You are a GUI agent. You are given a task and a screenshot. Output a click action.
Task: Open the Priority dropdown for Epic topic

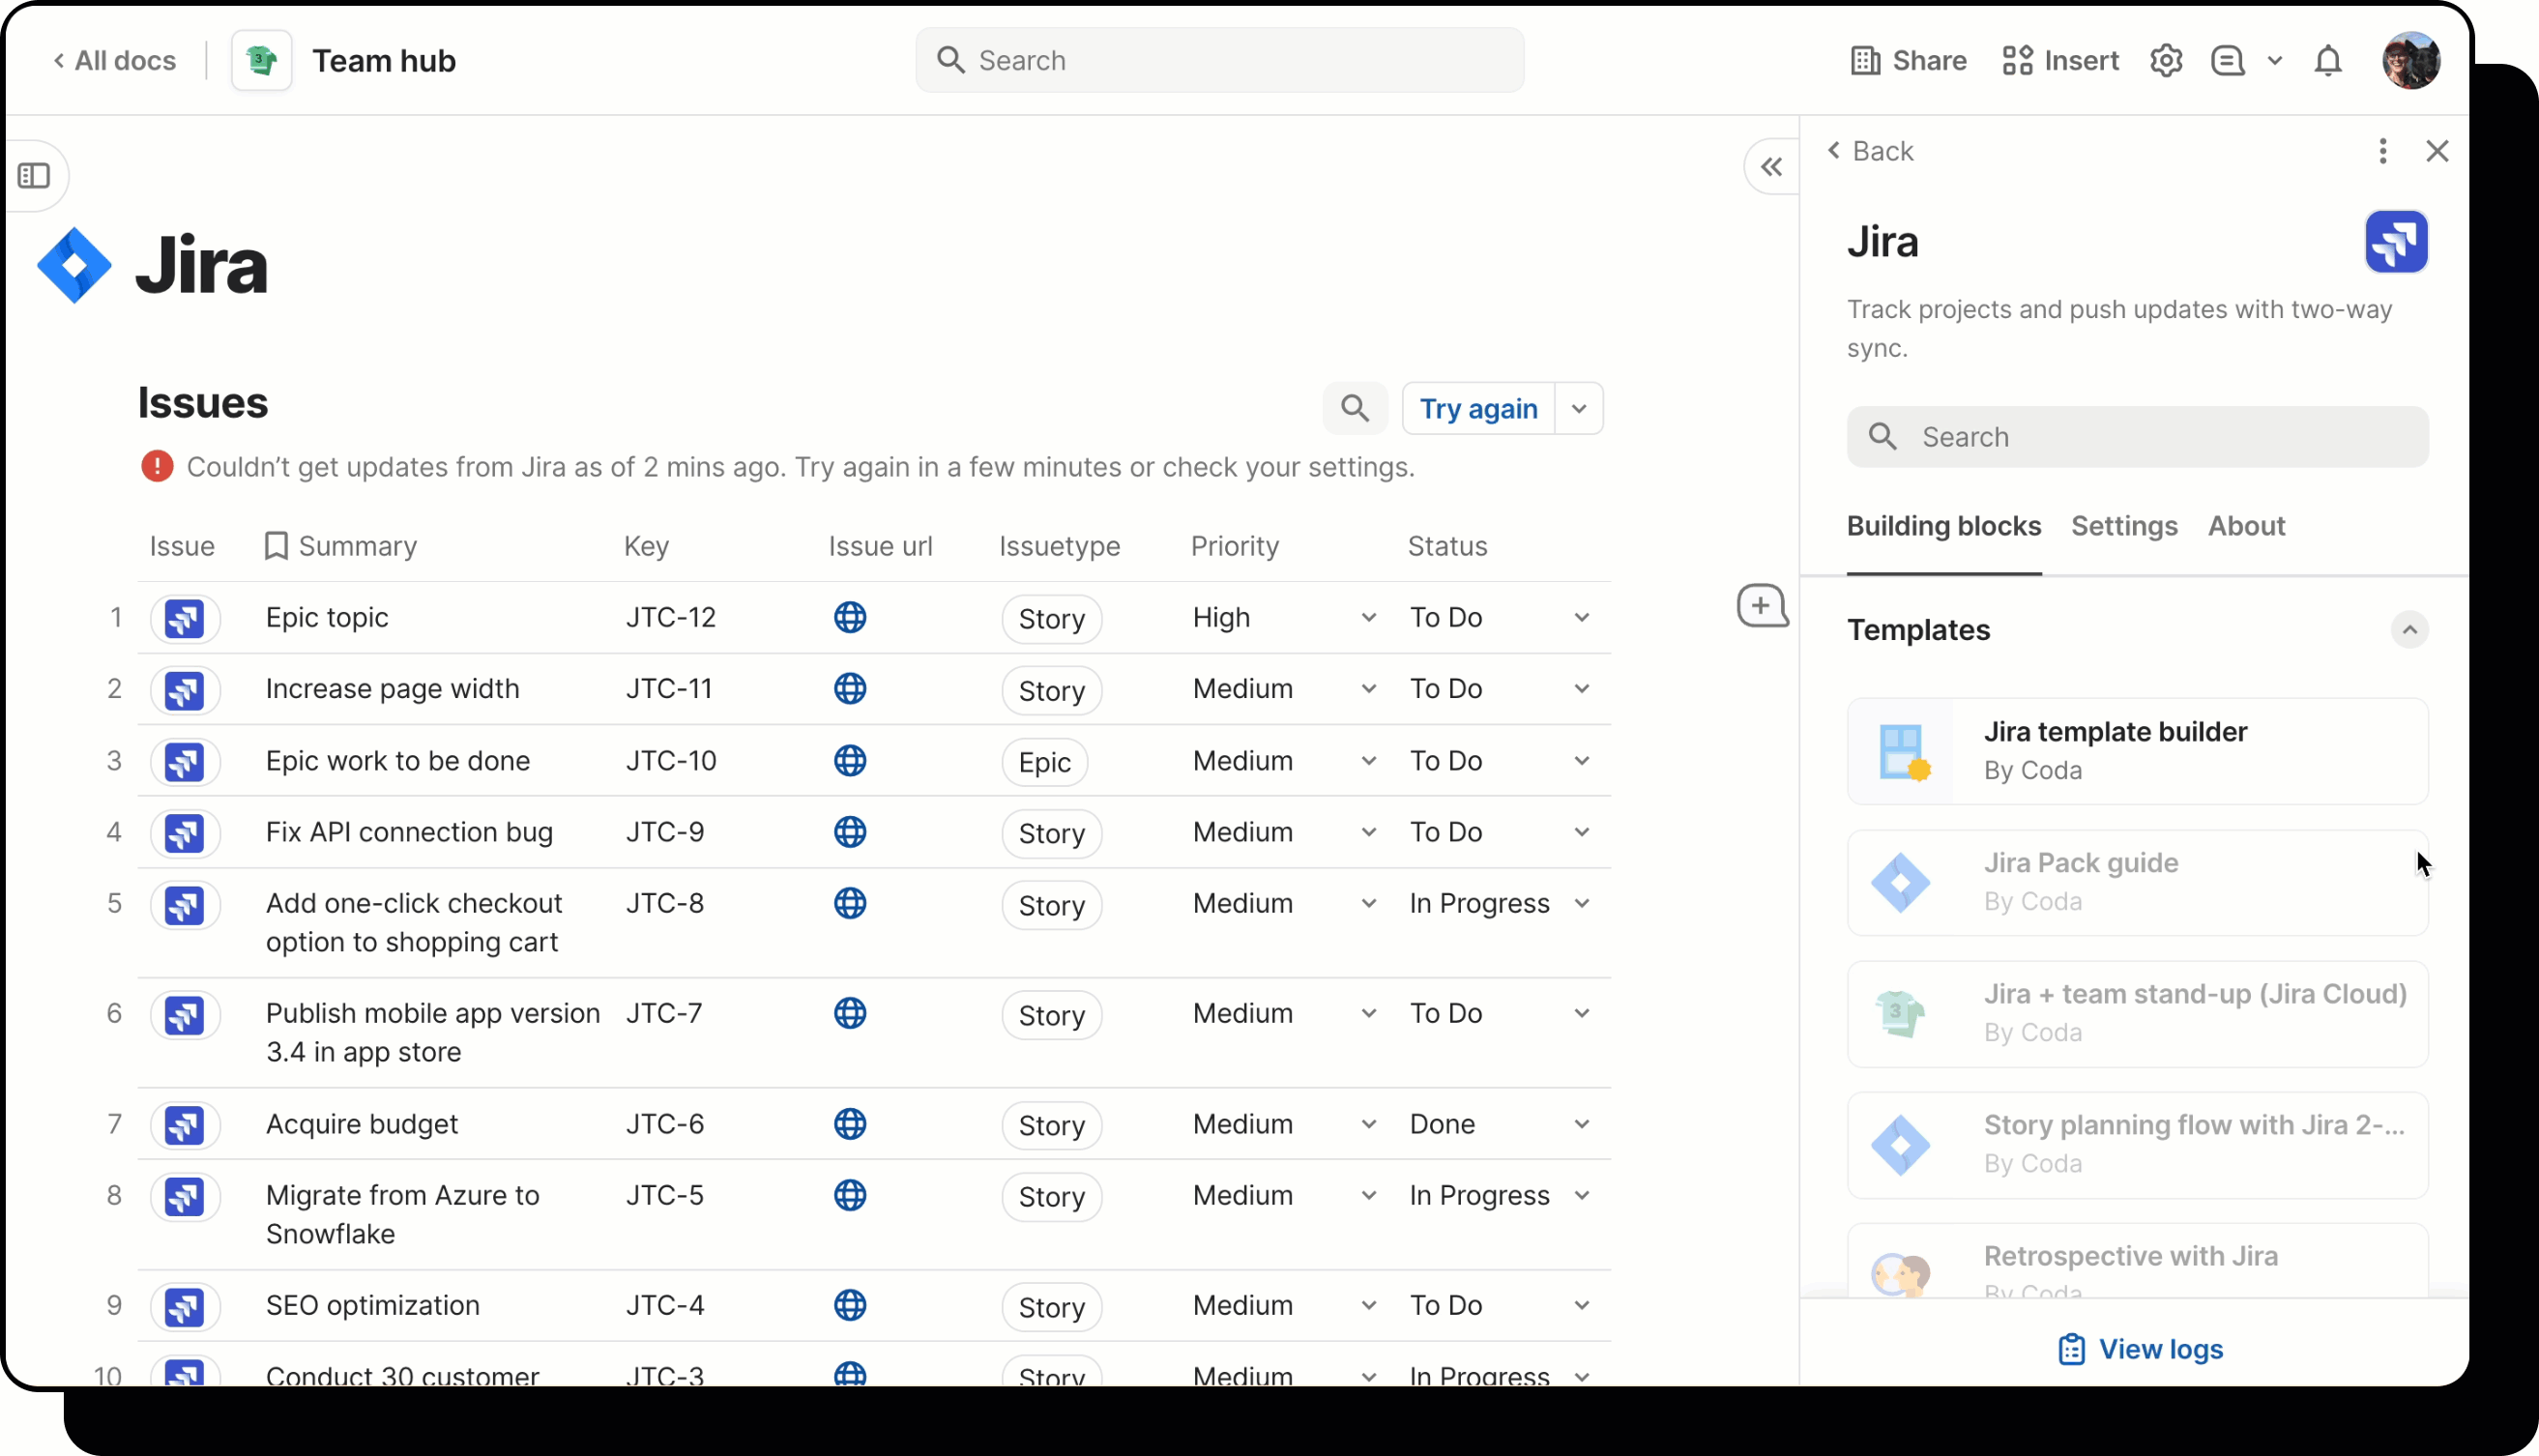coord(1368,618)
